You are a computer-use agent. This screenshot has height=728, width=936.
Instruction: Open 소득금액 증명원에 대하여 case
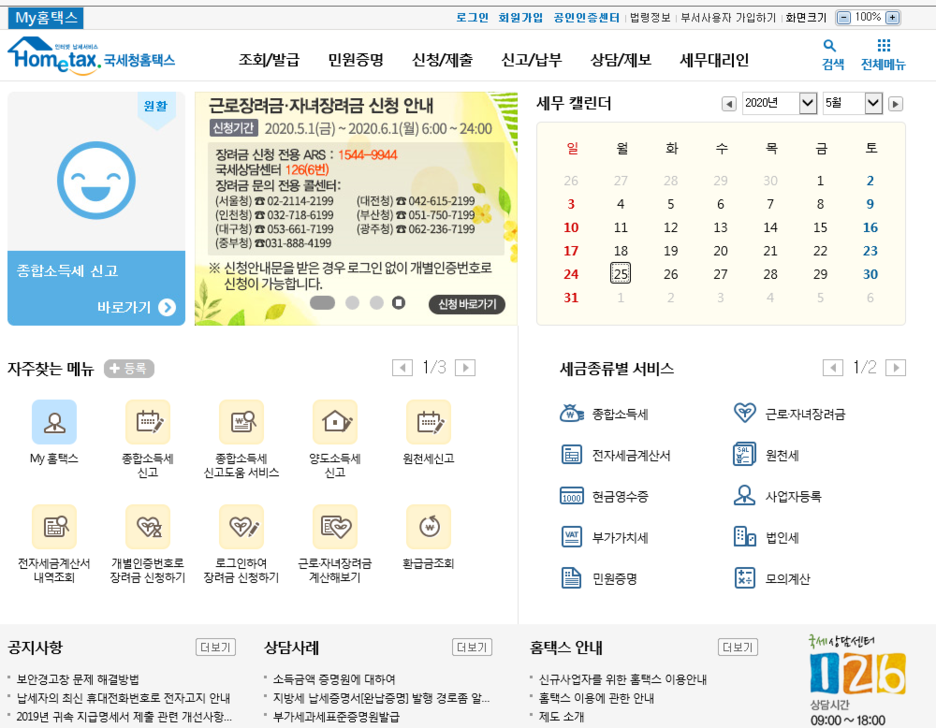click(334, 679)
